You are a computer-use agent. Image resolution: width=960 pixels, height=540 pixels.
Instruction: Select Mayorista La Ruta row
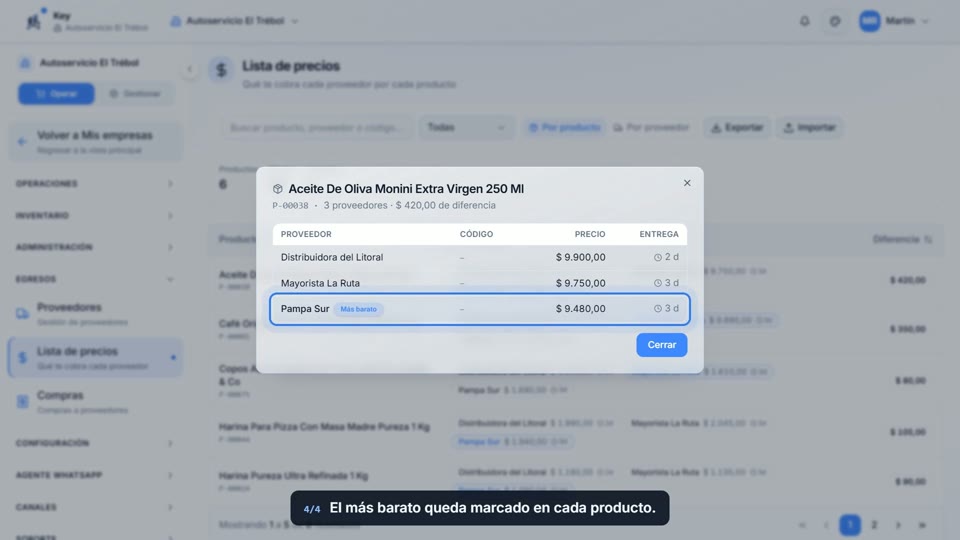479,283
